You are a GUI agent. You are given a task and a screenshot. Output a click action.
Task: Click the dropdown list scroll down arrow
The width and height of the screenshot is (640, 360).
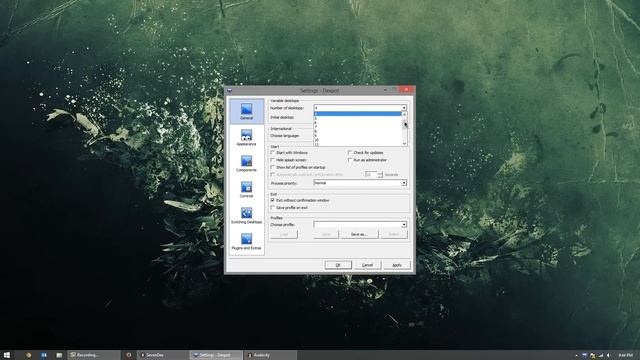pyautogui.click(x=404, y=143)
